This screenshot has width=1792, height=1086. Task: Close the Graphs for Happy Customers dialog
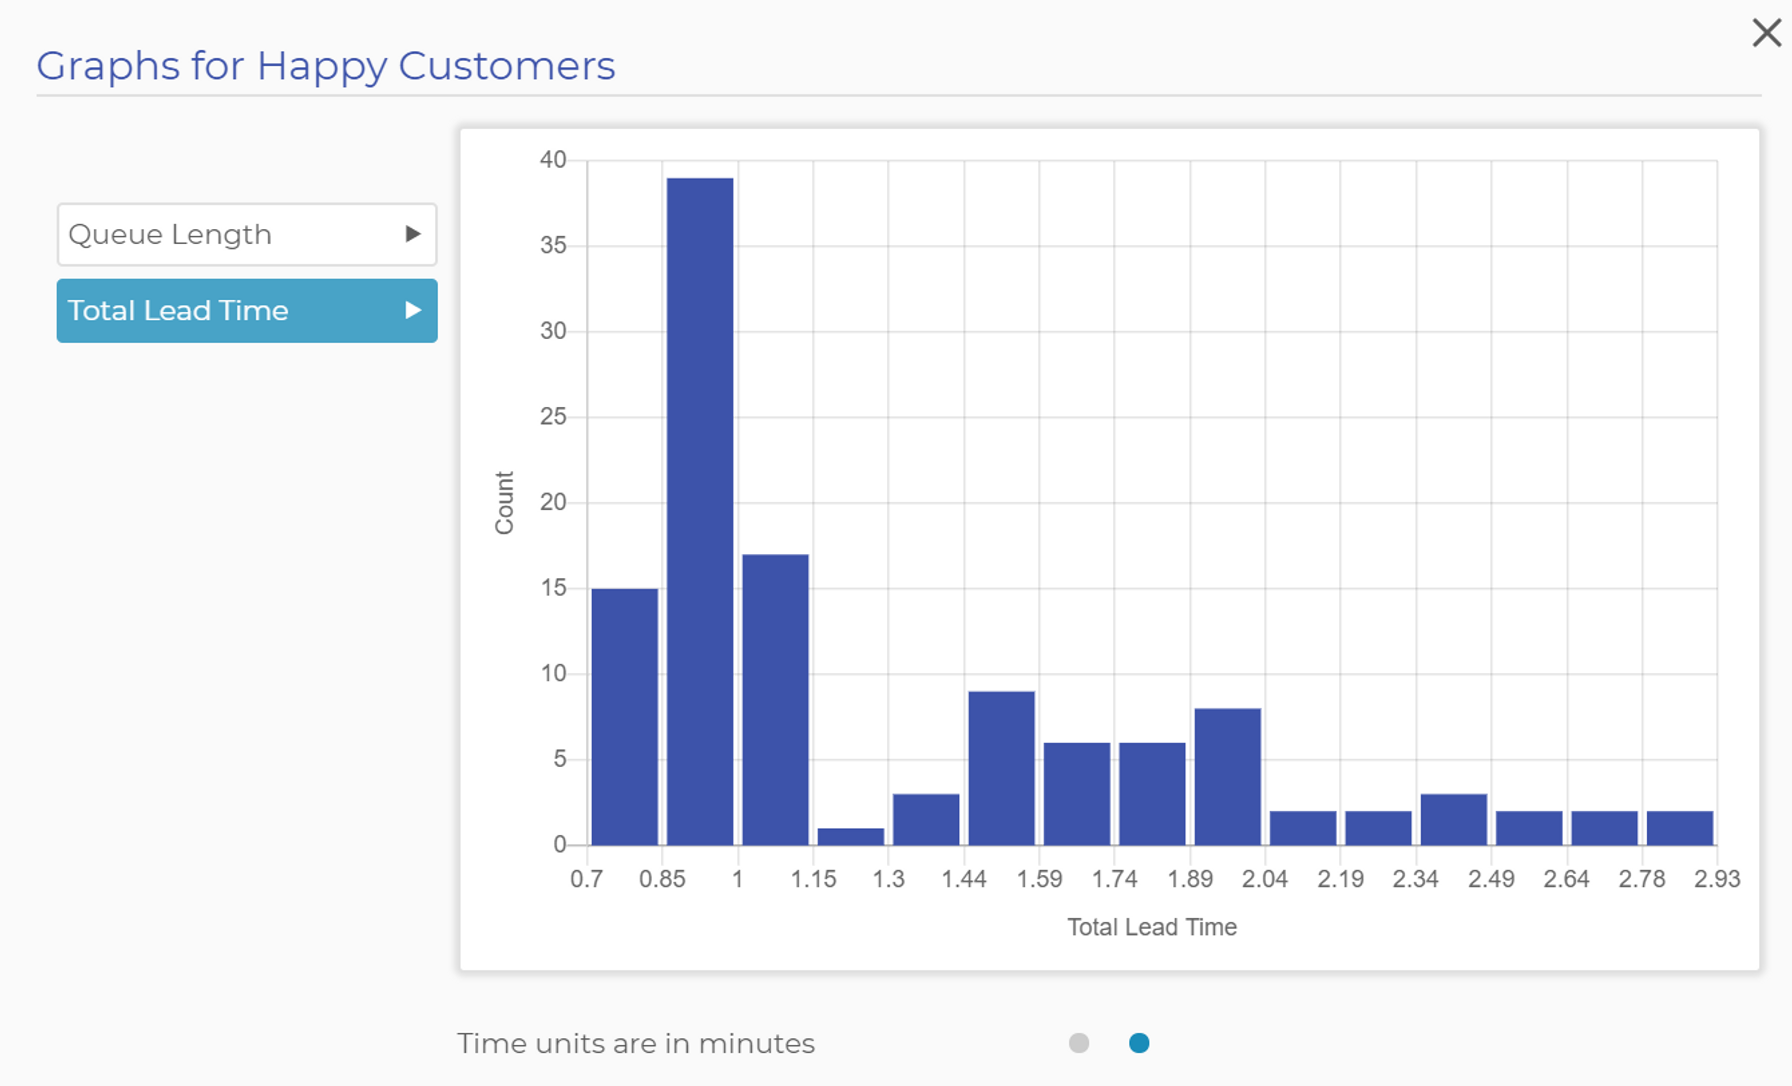tap(1766, 33)
